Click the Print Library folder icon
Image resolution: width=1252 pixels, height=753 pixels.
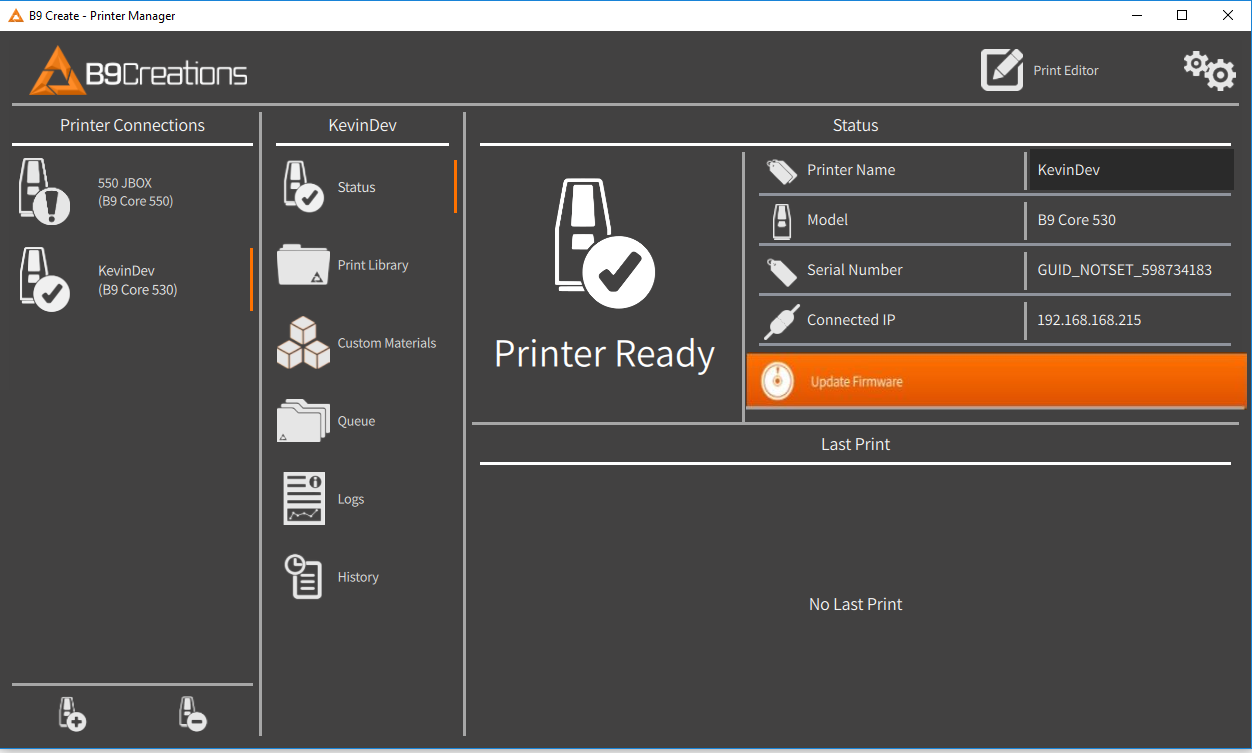click(x=303, y=265)
